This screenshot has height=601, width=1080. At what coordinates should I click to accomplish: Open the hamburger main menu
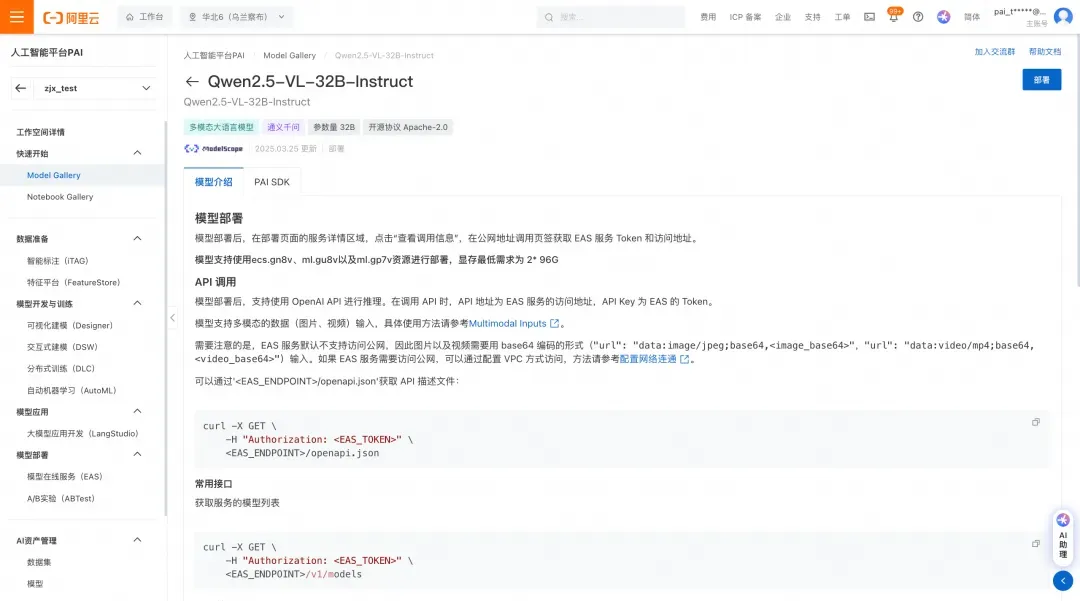[17, 17]
